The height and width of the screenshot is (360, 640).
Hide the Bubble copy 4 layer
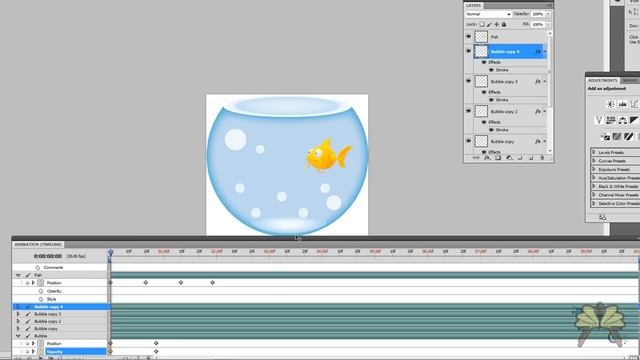[469, 51]
